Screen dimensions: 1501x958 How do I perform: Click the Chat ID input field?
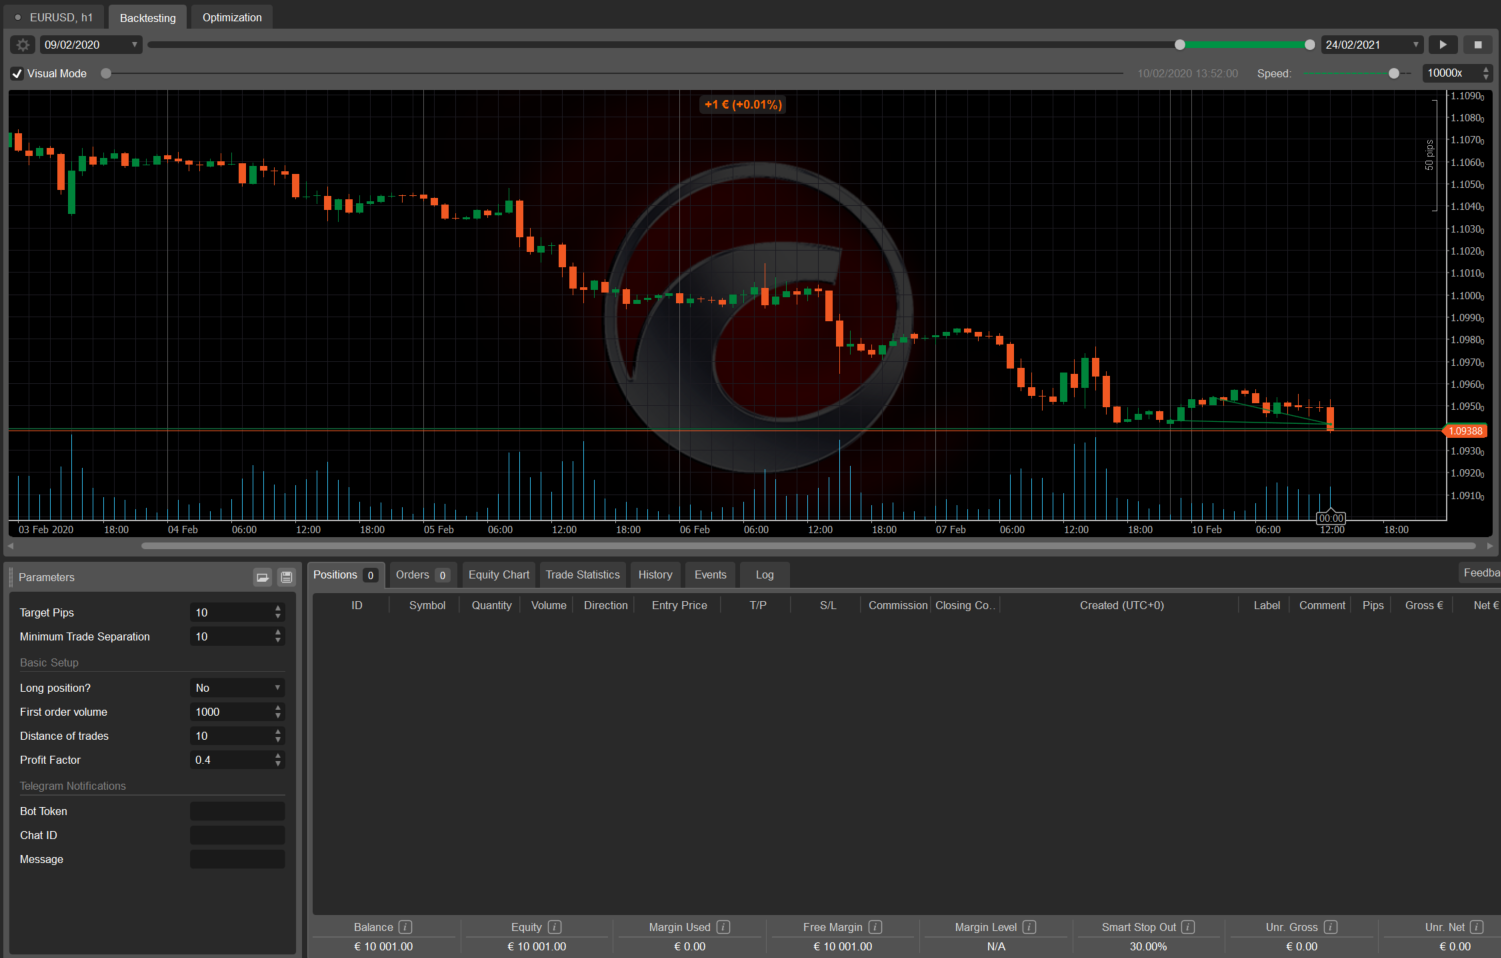pos(237,835)
